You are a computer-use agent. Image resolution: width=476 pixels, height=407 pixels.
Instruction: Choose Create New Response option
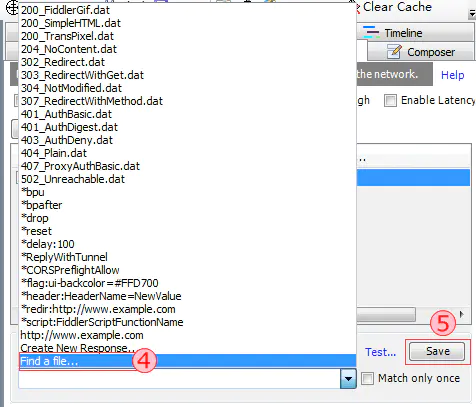coord(187,348)
